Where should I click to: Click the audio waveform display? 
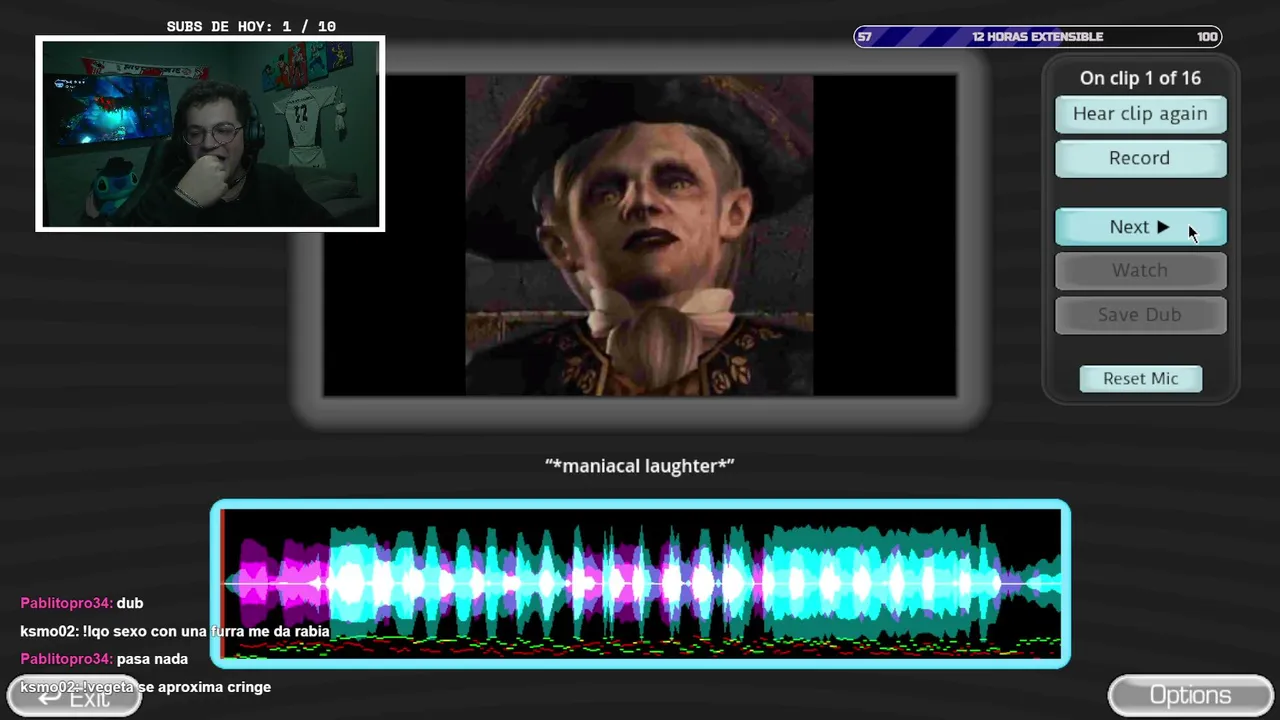[640, 584]
